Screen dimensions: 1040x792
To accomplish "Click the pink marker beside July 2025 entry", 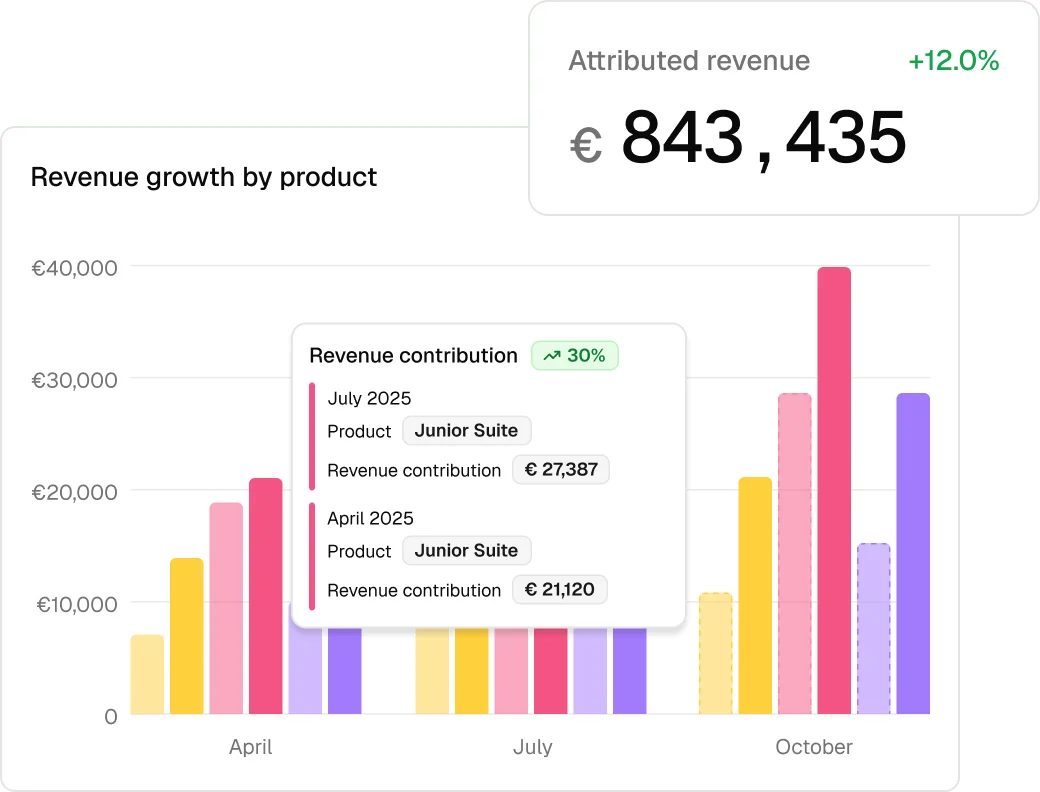I will [312, 436].
